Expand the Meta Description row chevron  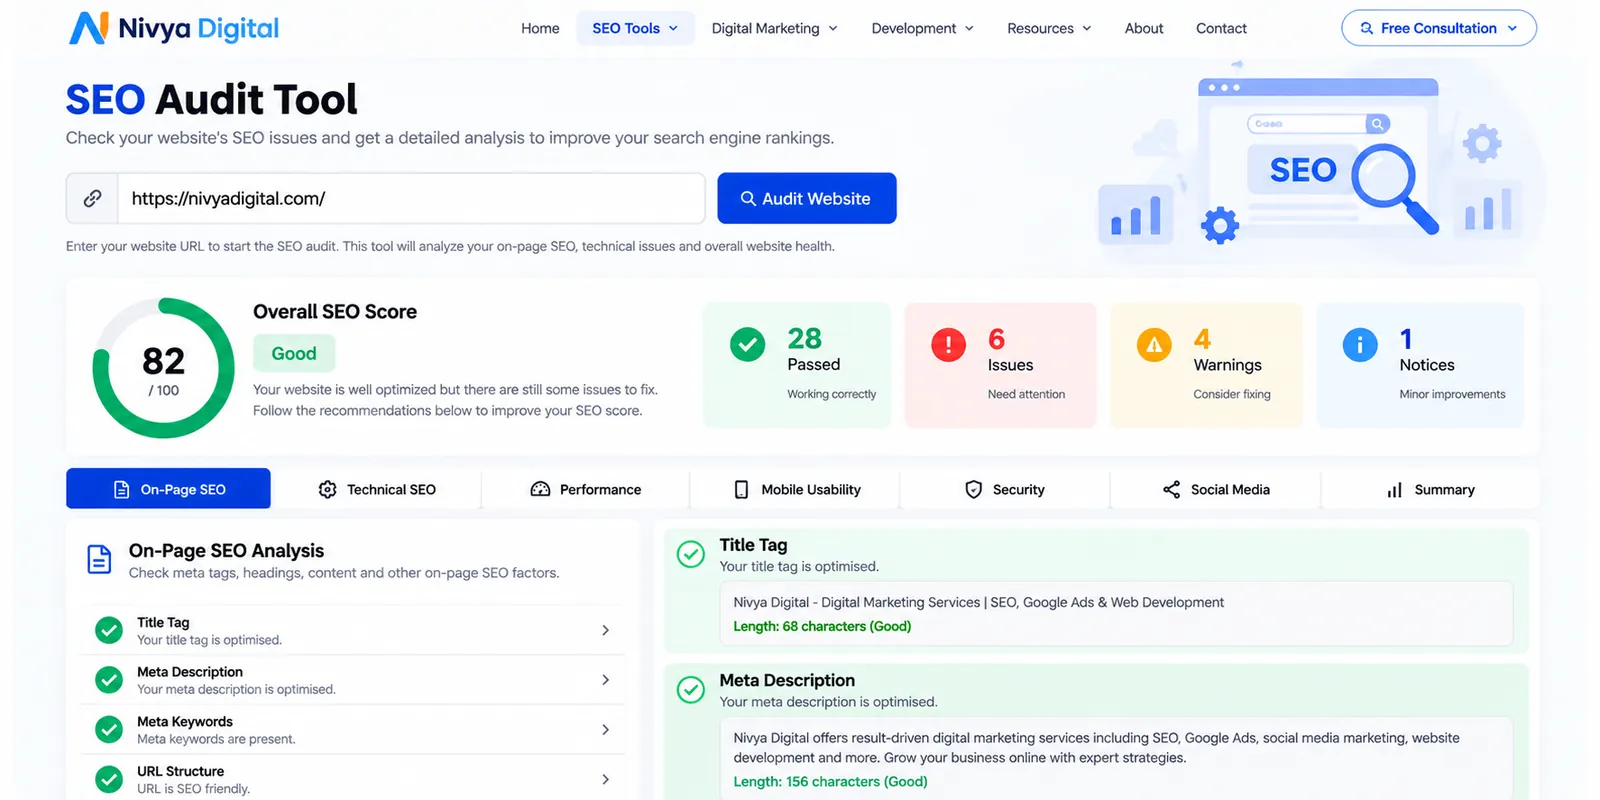coord(605,680)
